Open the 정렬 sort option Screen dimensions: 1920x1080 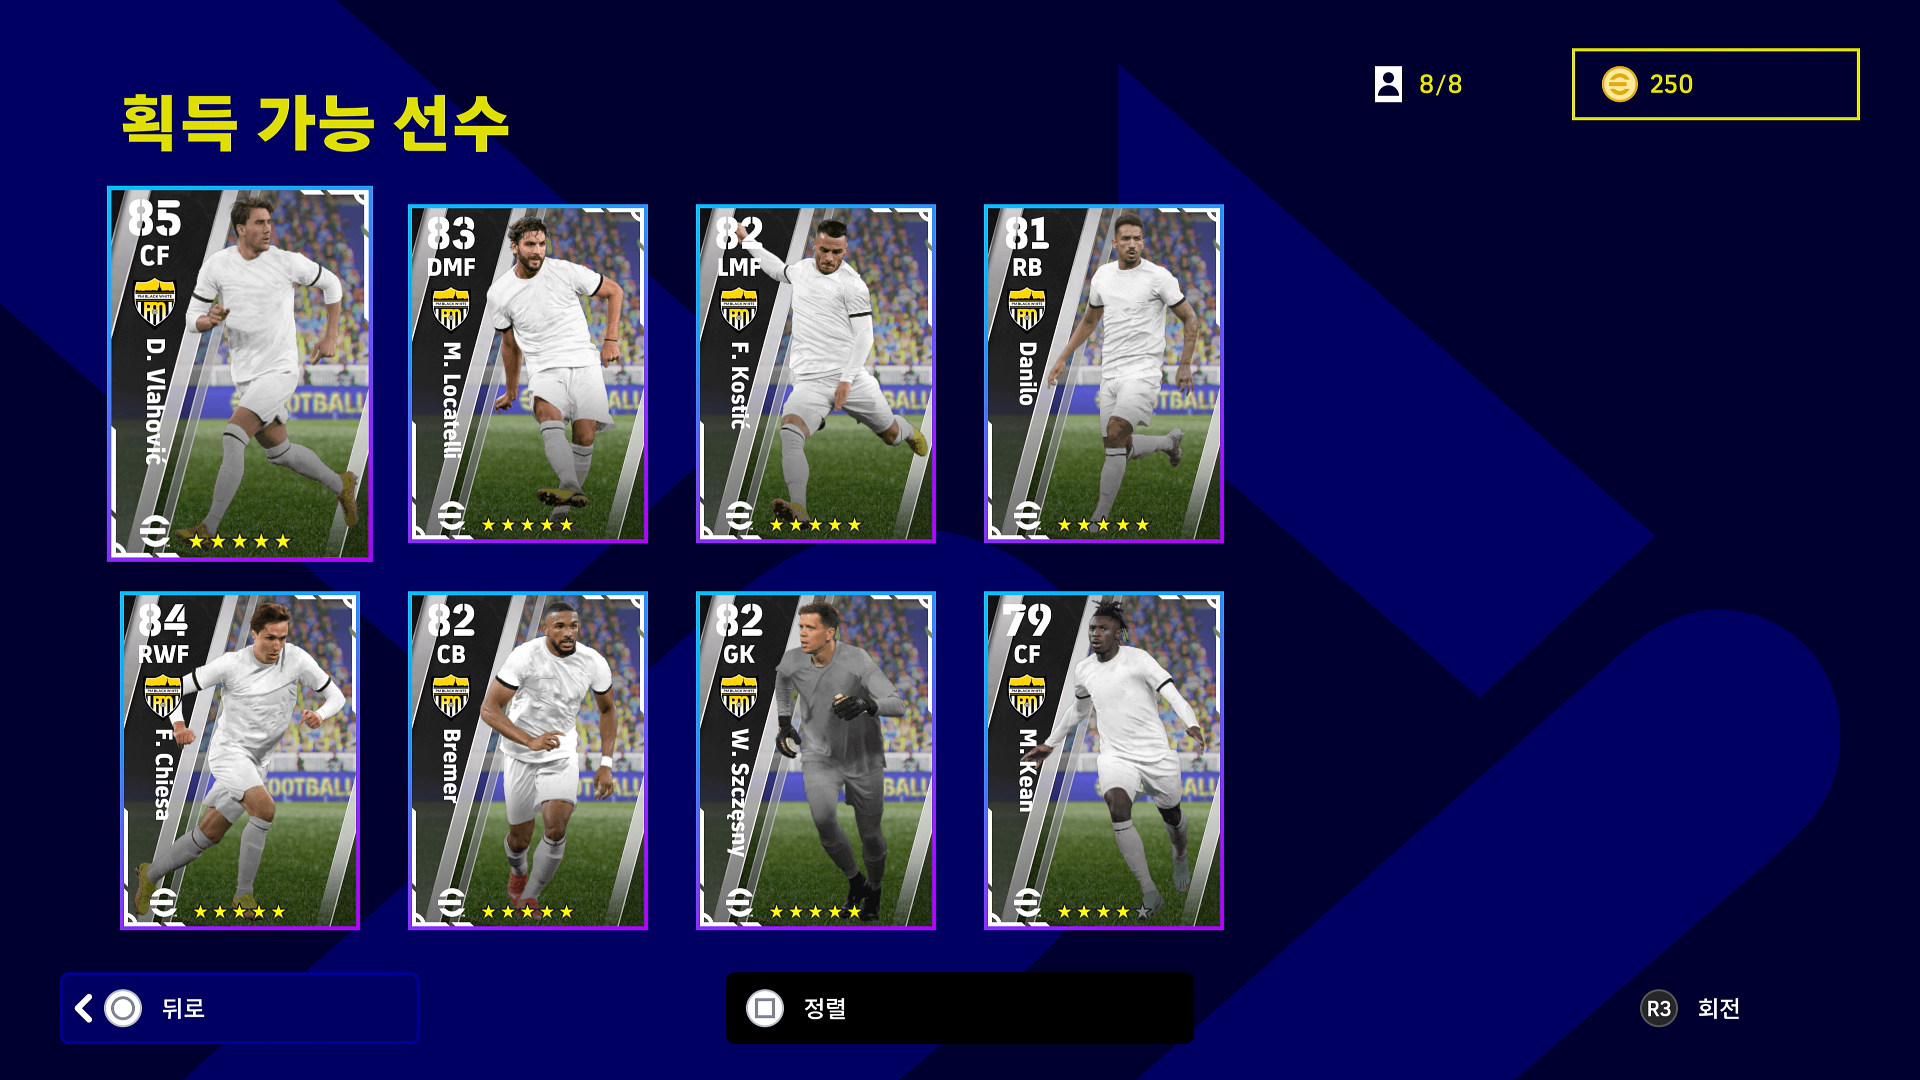pyautogui.click(x=960, y=1008)
